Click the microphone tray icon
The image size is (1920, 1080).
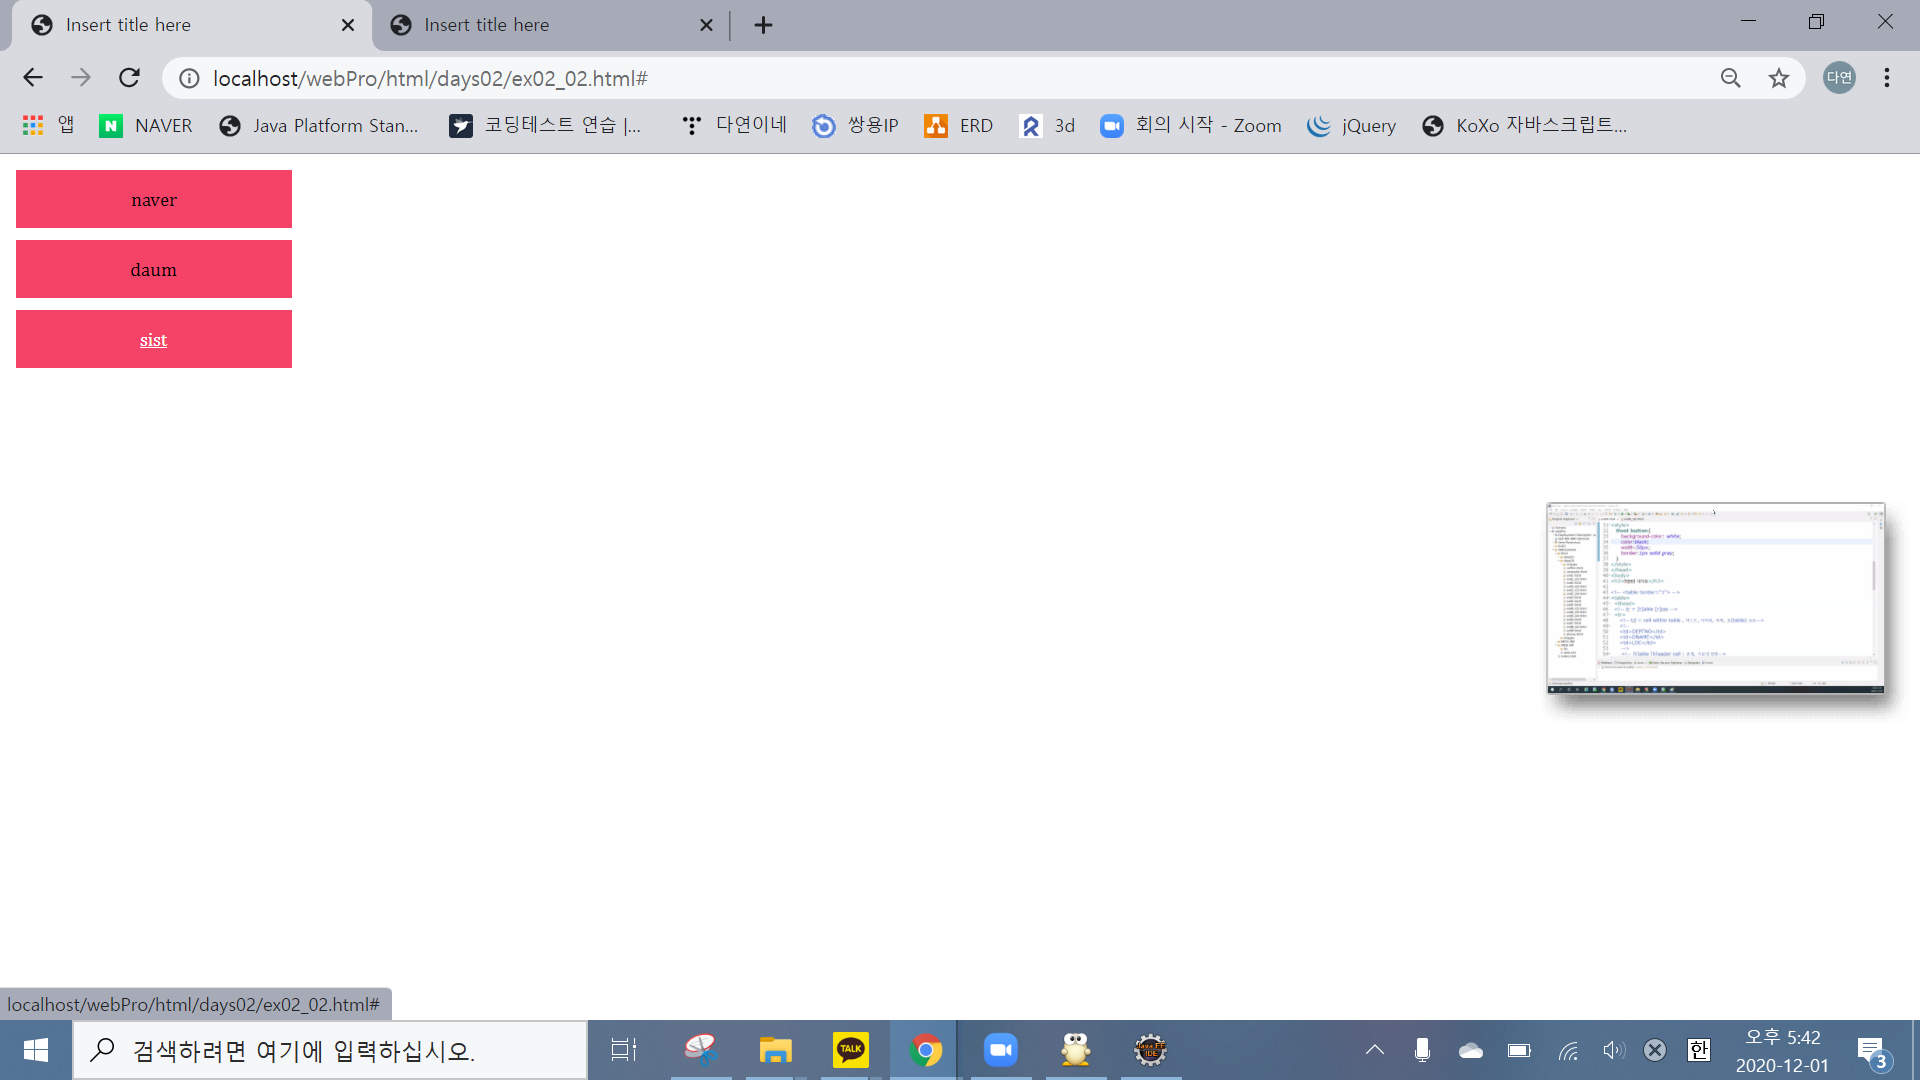[1422, 1050]
